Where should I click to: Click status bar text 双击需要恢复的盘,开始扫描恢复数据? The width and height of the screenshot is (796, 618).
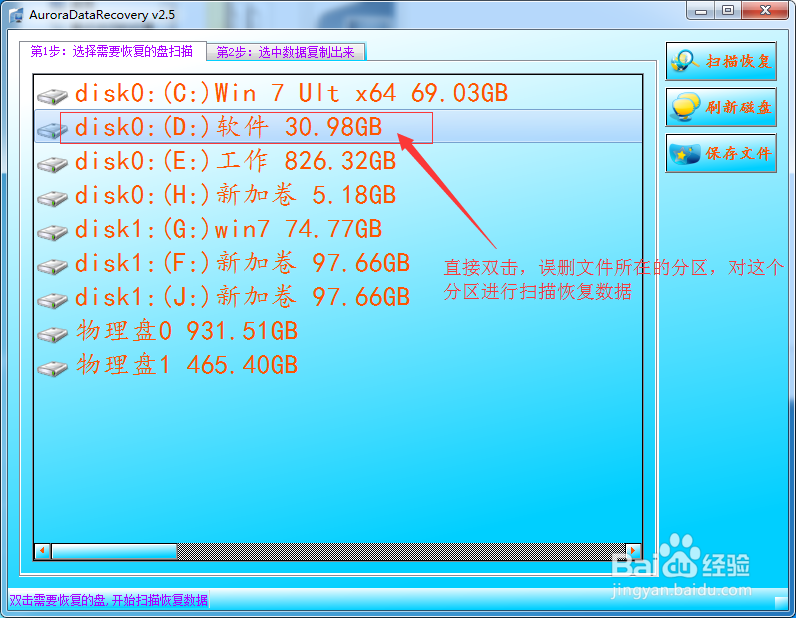(109, 601)
